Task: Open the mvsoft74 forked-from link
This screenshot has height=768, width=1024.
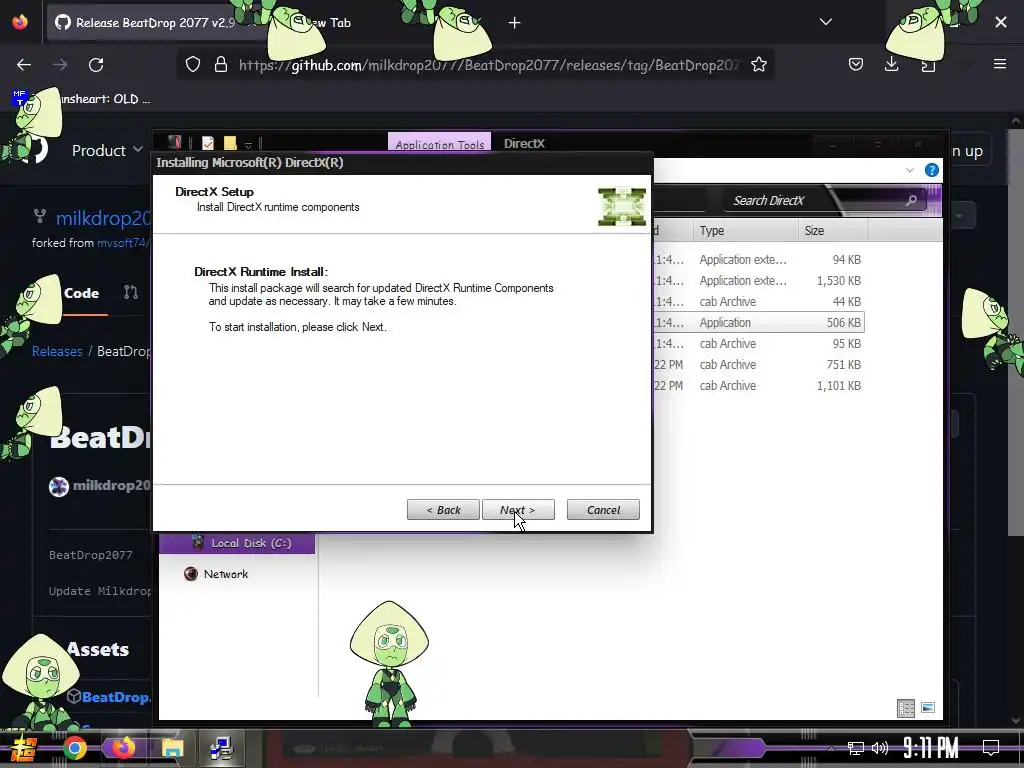Action: coord(124,243)
